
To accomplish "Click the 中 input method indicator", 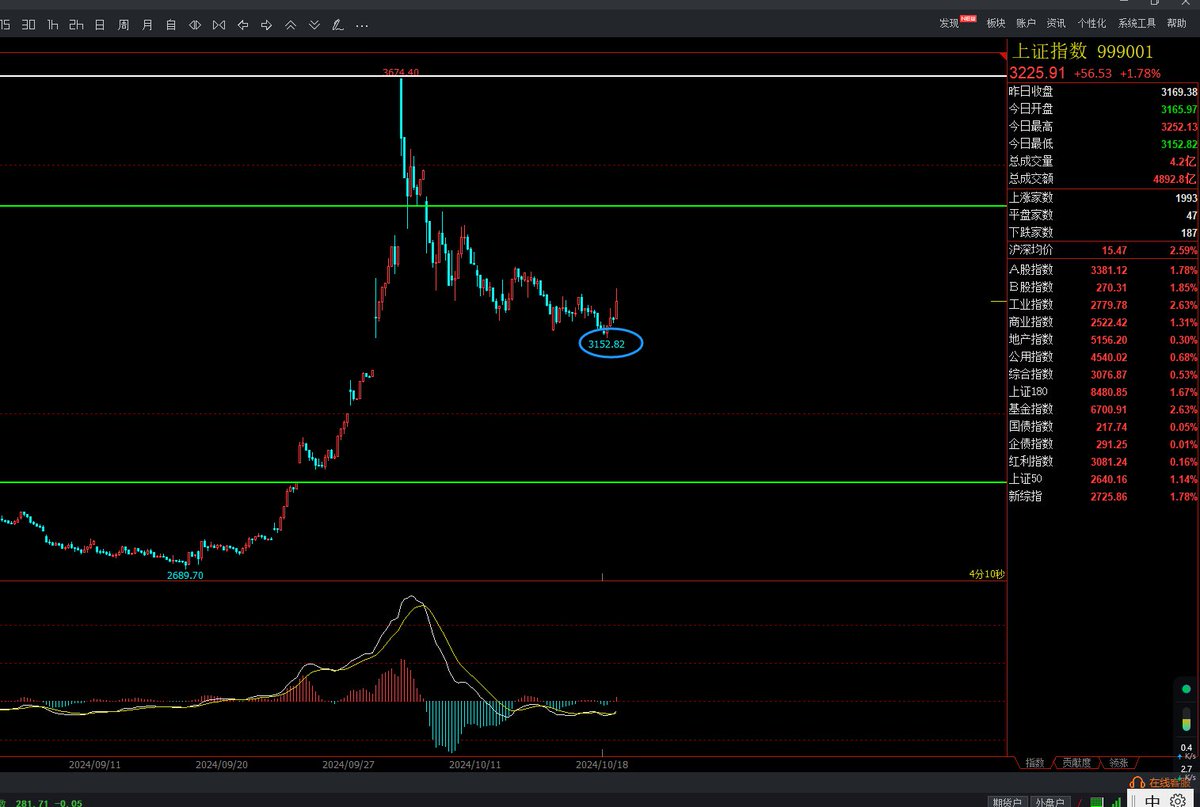I will (x=1153, y=801).
